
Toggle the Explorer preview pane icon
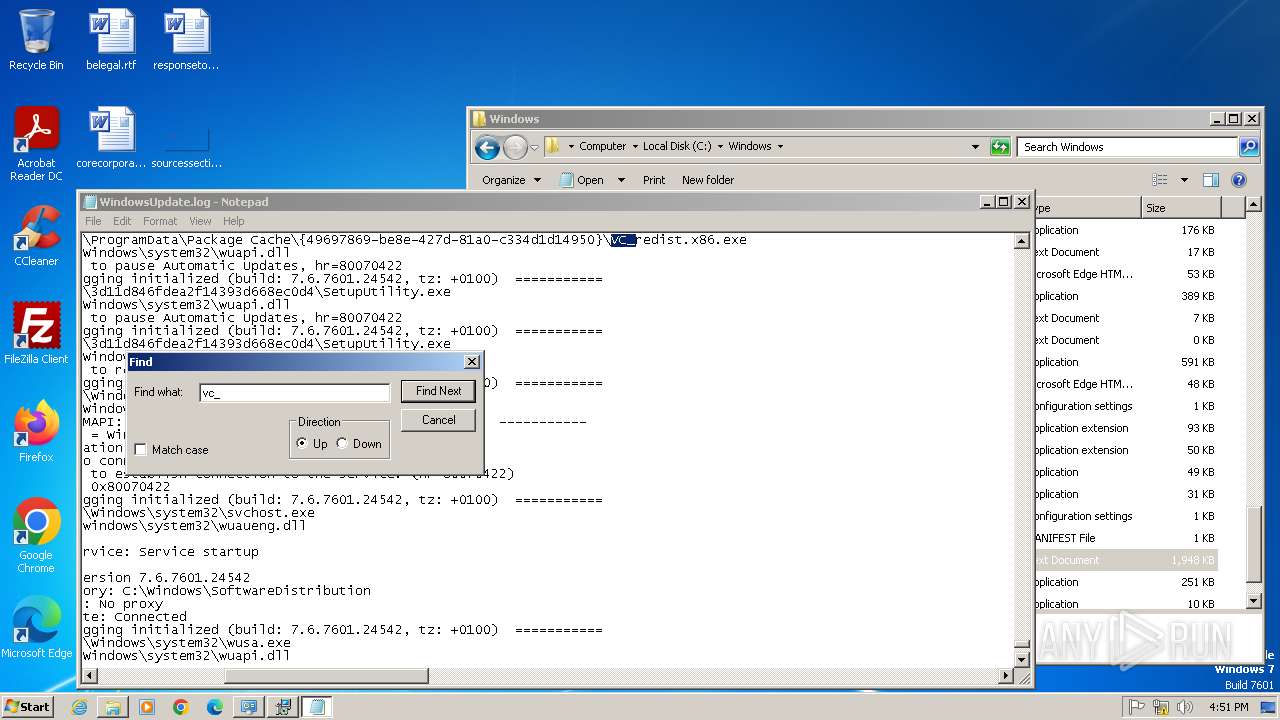pyautogui.click(x=1211, y=180)
